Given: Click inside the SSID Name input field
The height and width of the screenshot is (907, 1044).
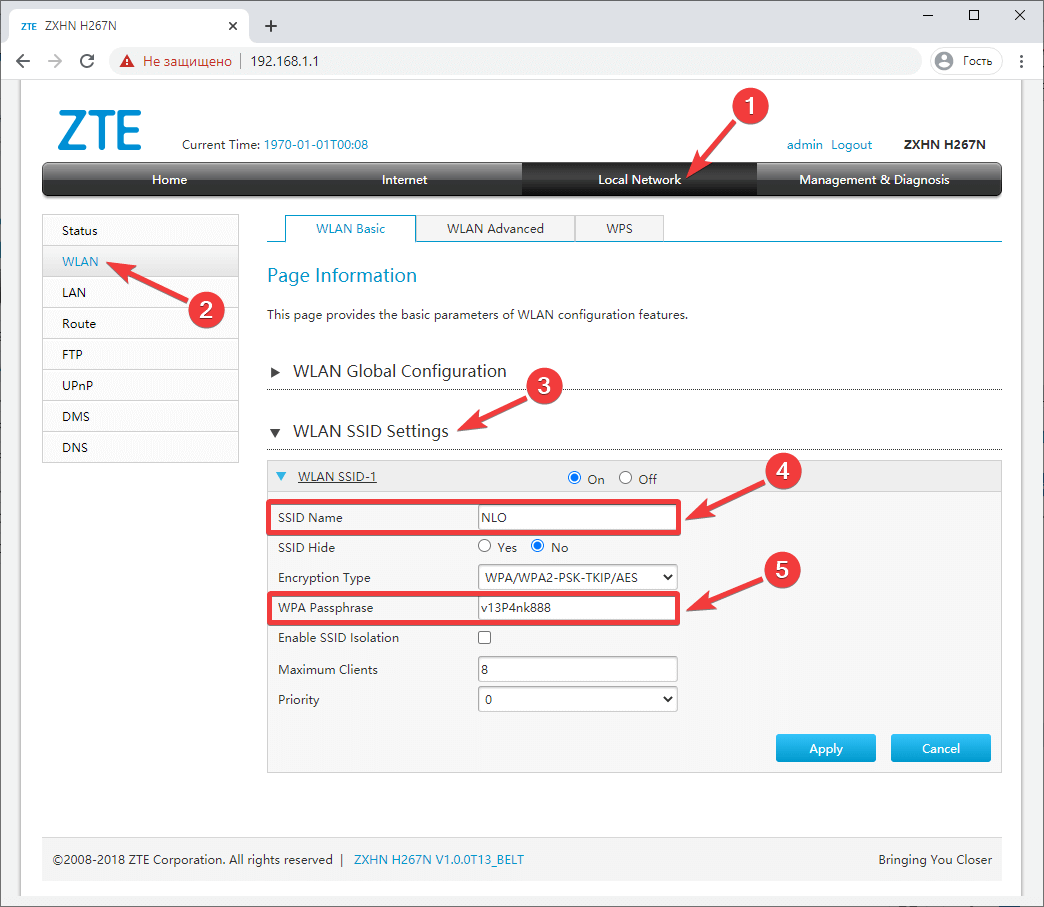Looking at the screenshot, I should tap(577, 517).
